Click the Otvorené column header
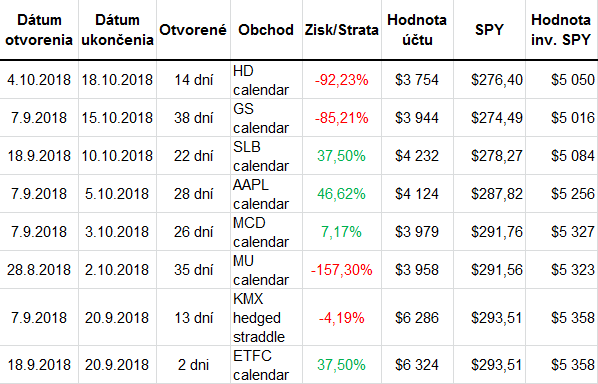 (193, 30)
